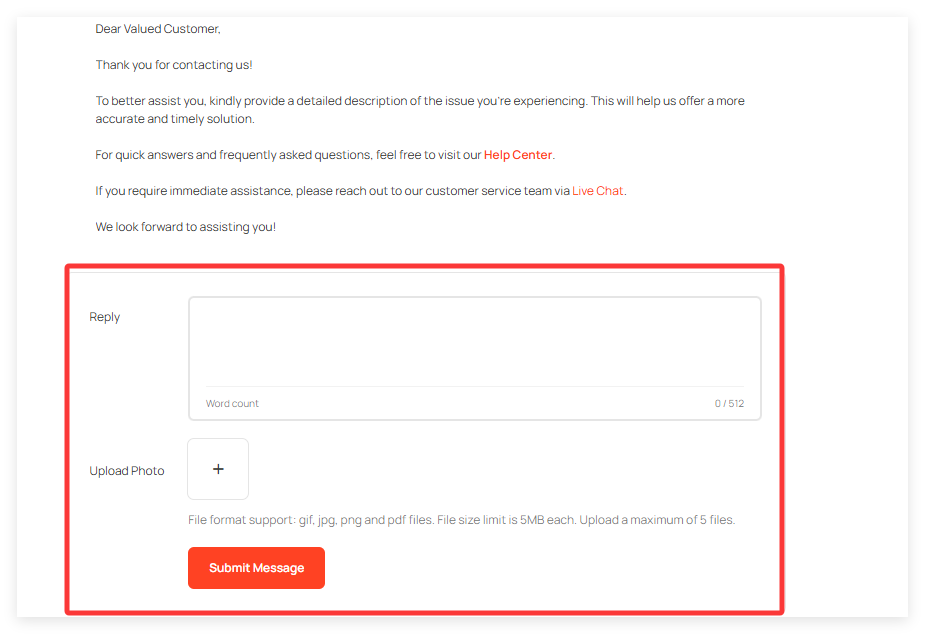This screenshot has height=634, width=925.
Task: Focus the Reply message text area
Action: pyautogui.click(x=474, y=341)
